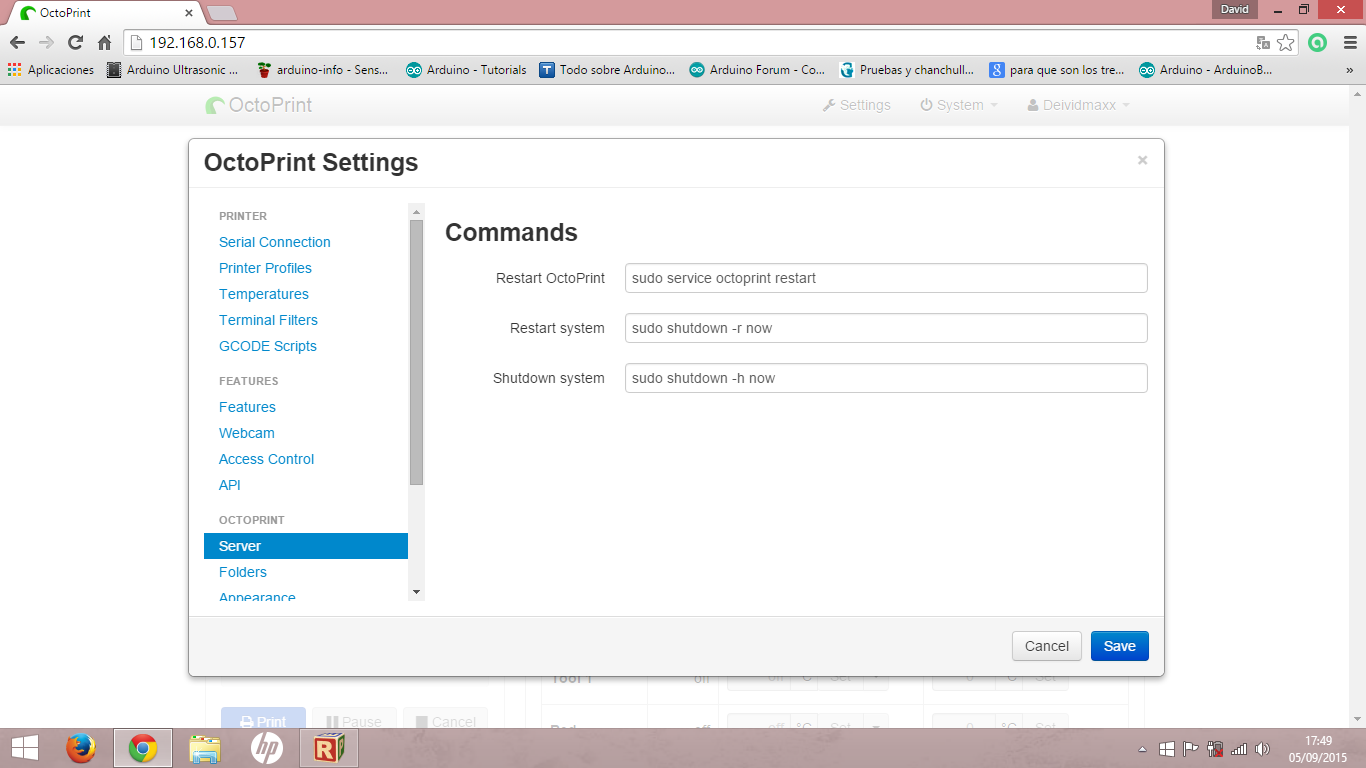Focus the Shutdown system command field
Viewport: 1366px width, 768px height.
[x=886, y=378]
